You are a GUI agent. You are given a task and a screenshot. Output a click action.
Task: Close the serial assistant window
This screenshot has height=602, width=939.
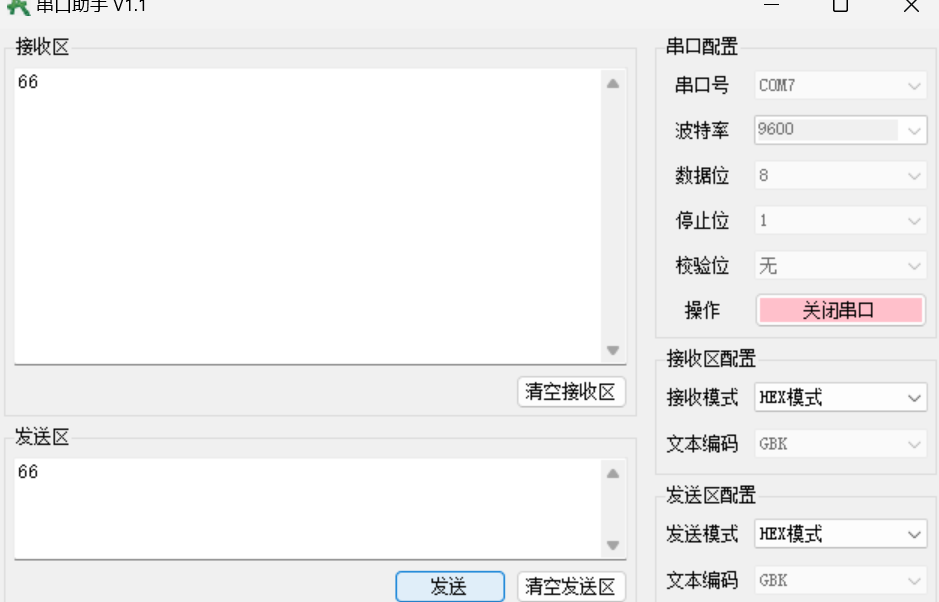[x=911, y=5]
